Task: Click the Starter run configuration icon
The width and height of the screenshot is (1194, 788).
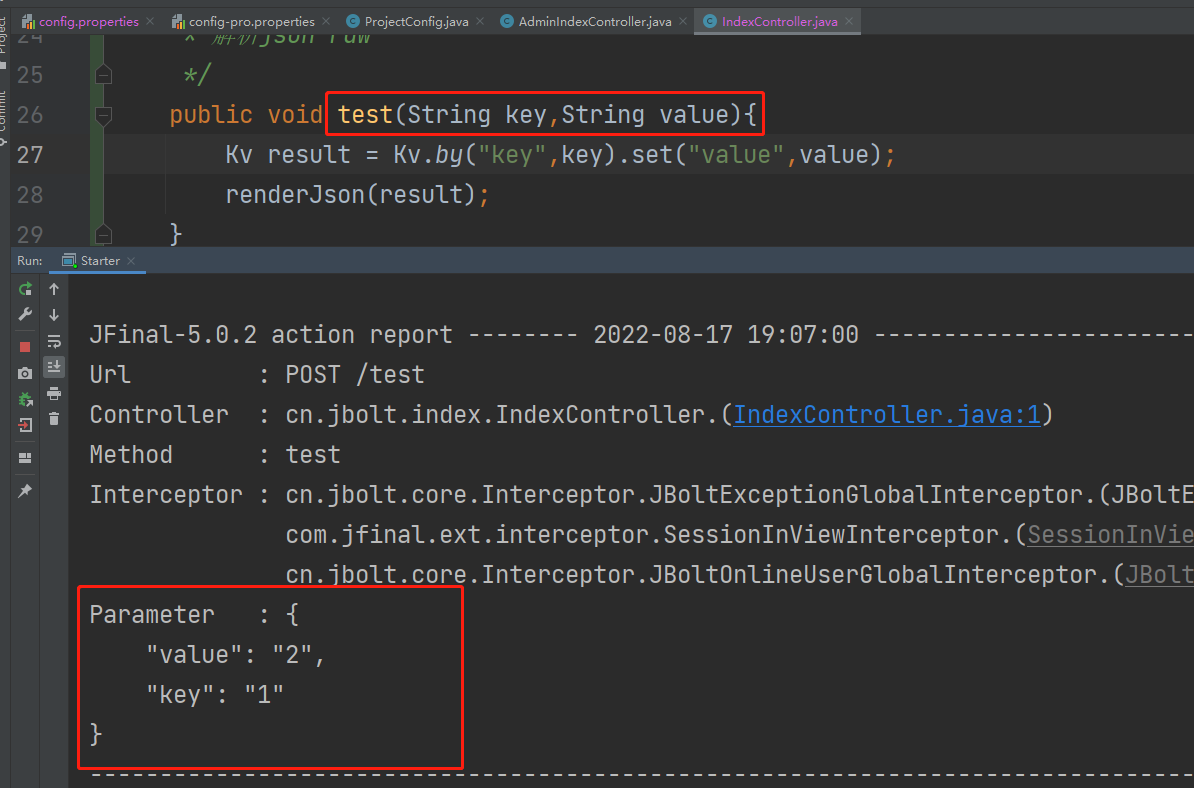Action: click(69, 260)
